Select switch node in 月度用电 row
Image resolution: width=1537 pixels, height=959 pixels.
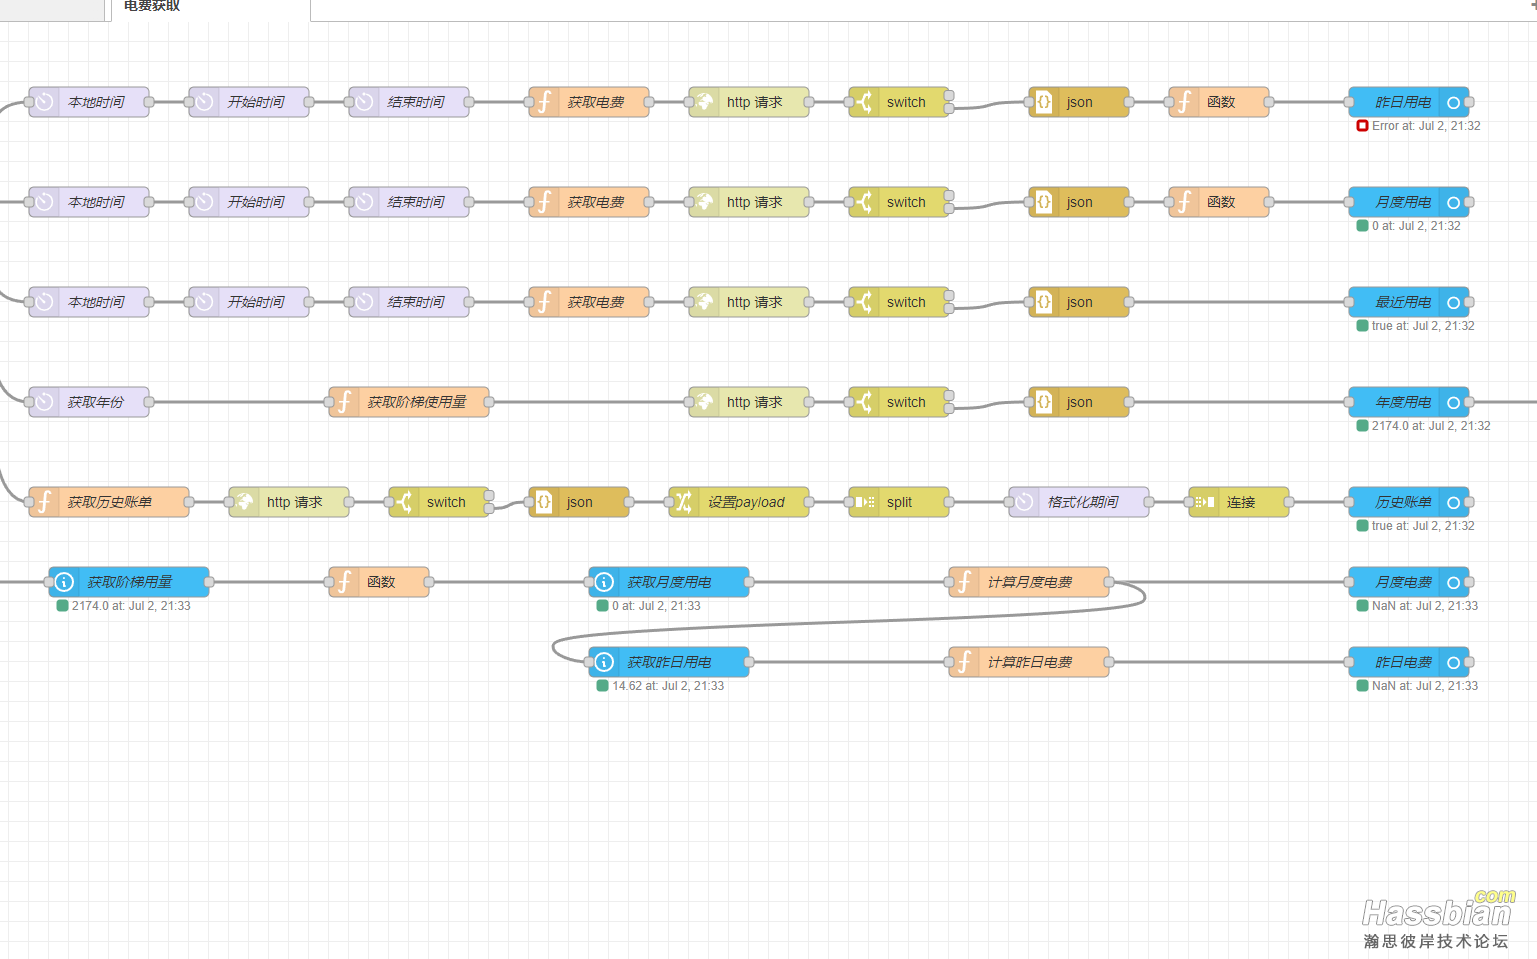pos(899,202)
